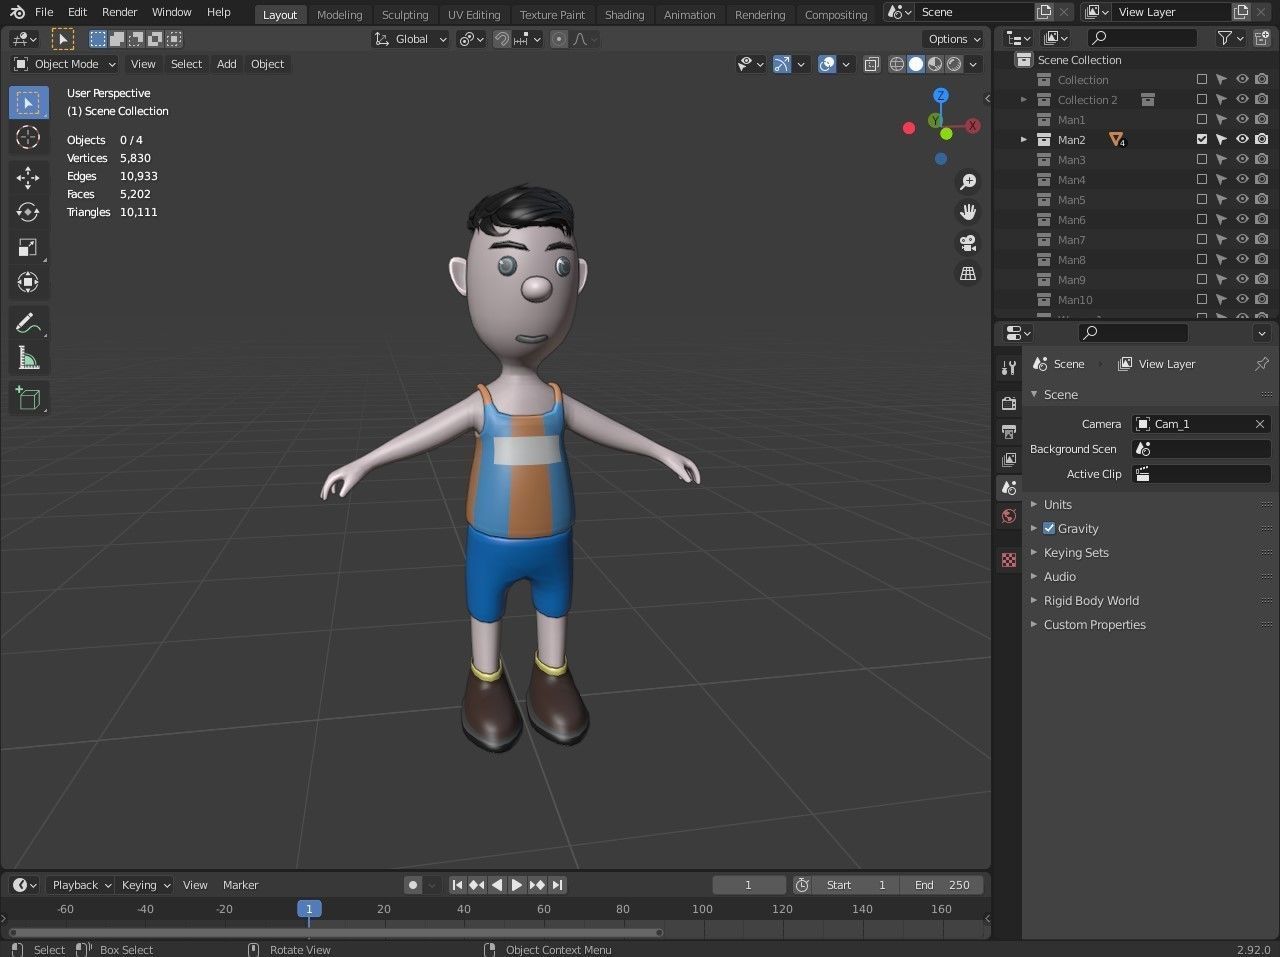Clear the Cam_1 camera field
This screenshot has width=1280, height=957.
click(1260, 424)
